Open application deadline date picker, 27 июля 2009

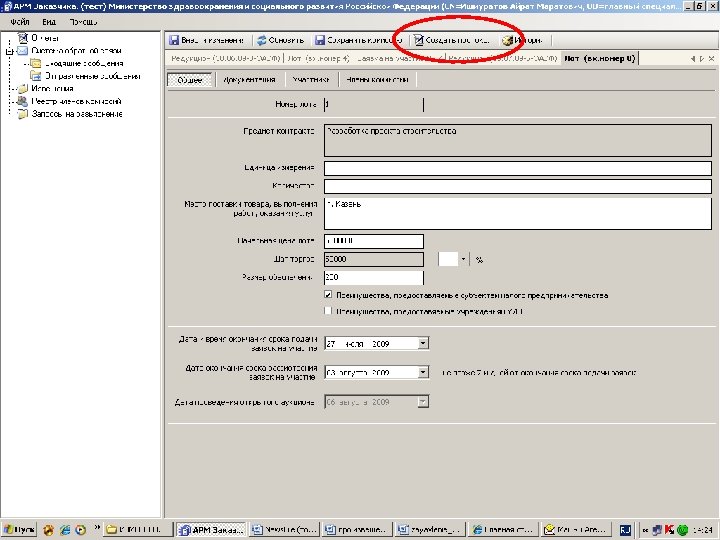423,343
